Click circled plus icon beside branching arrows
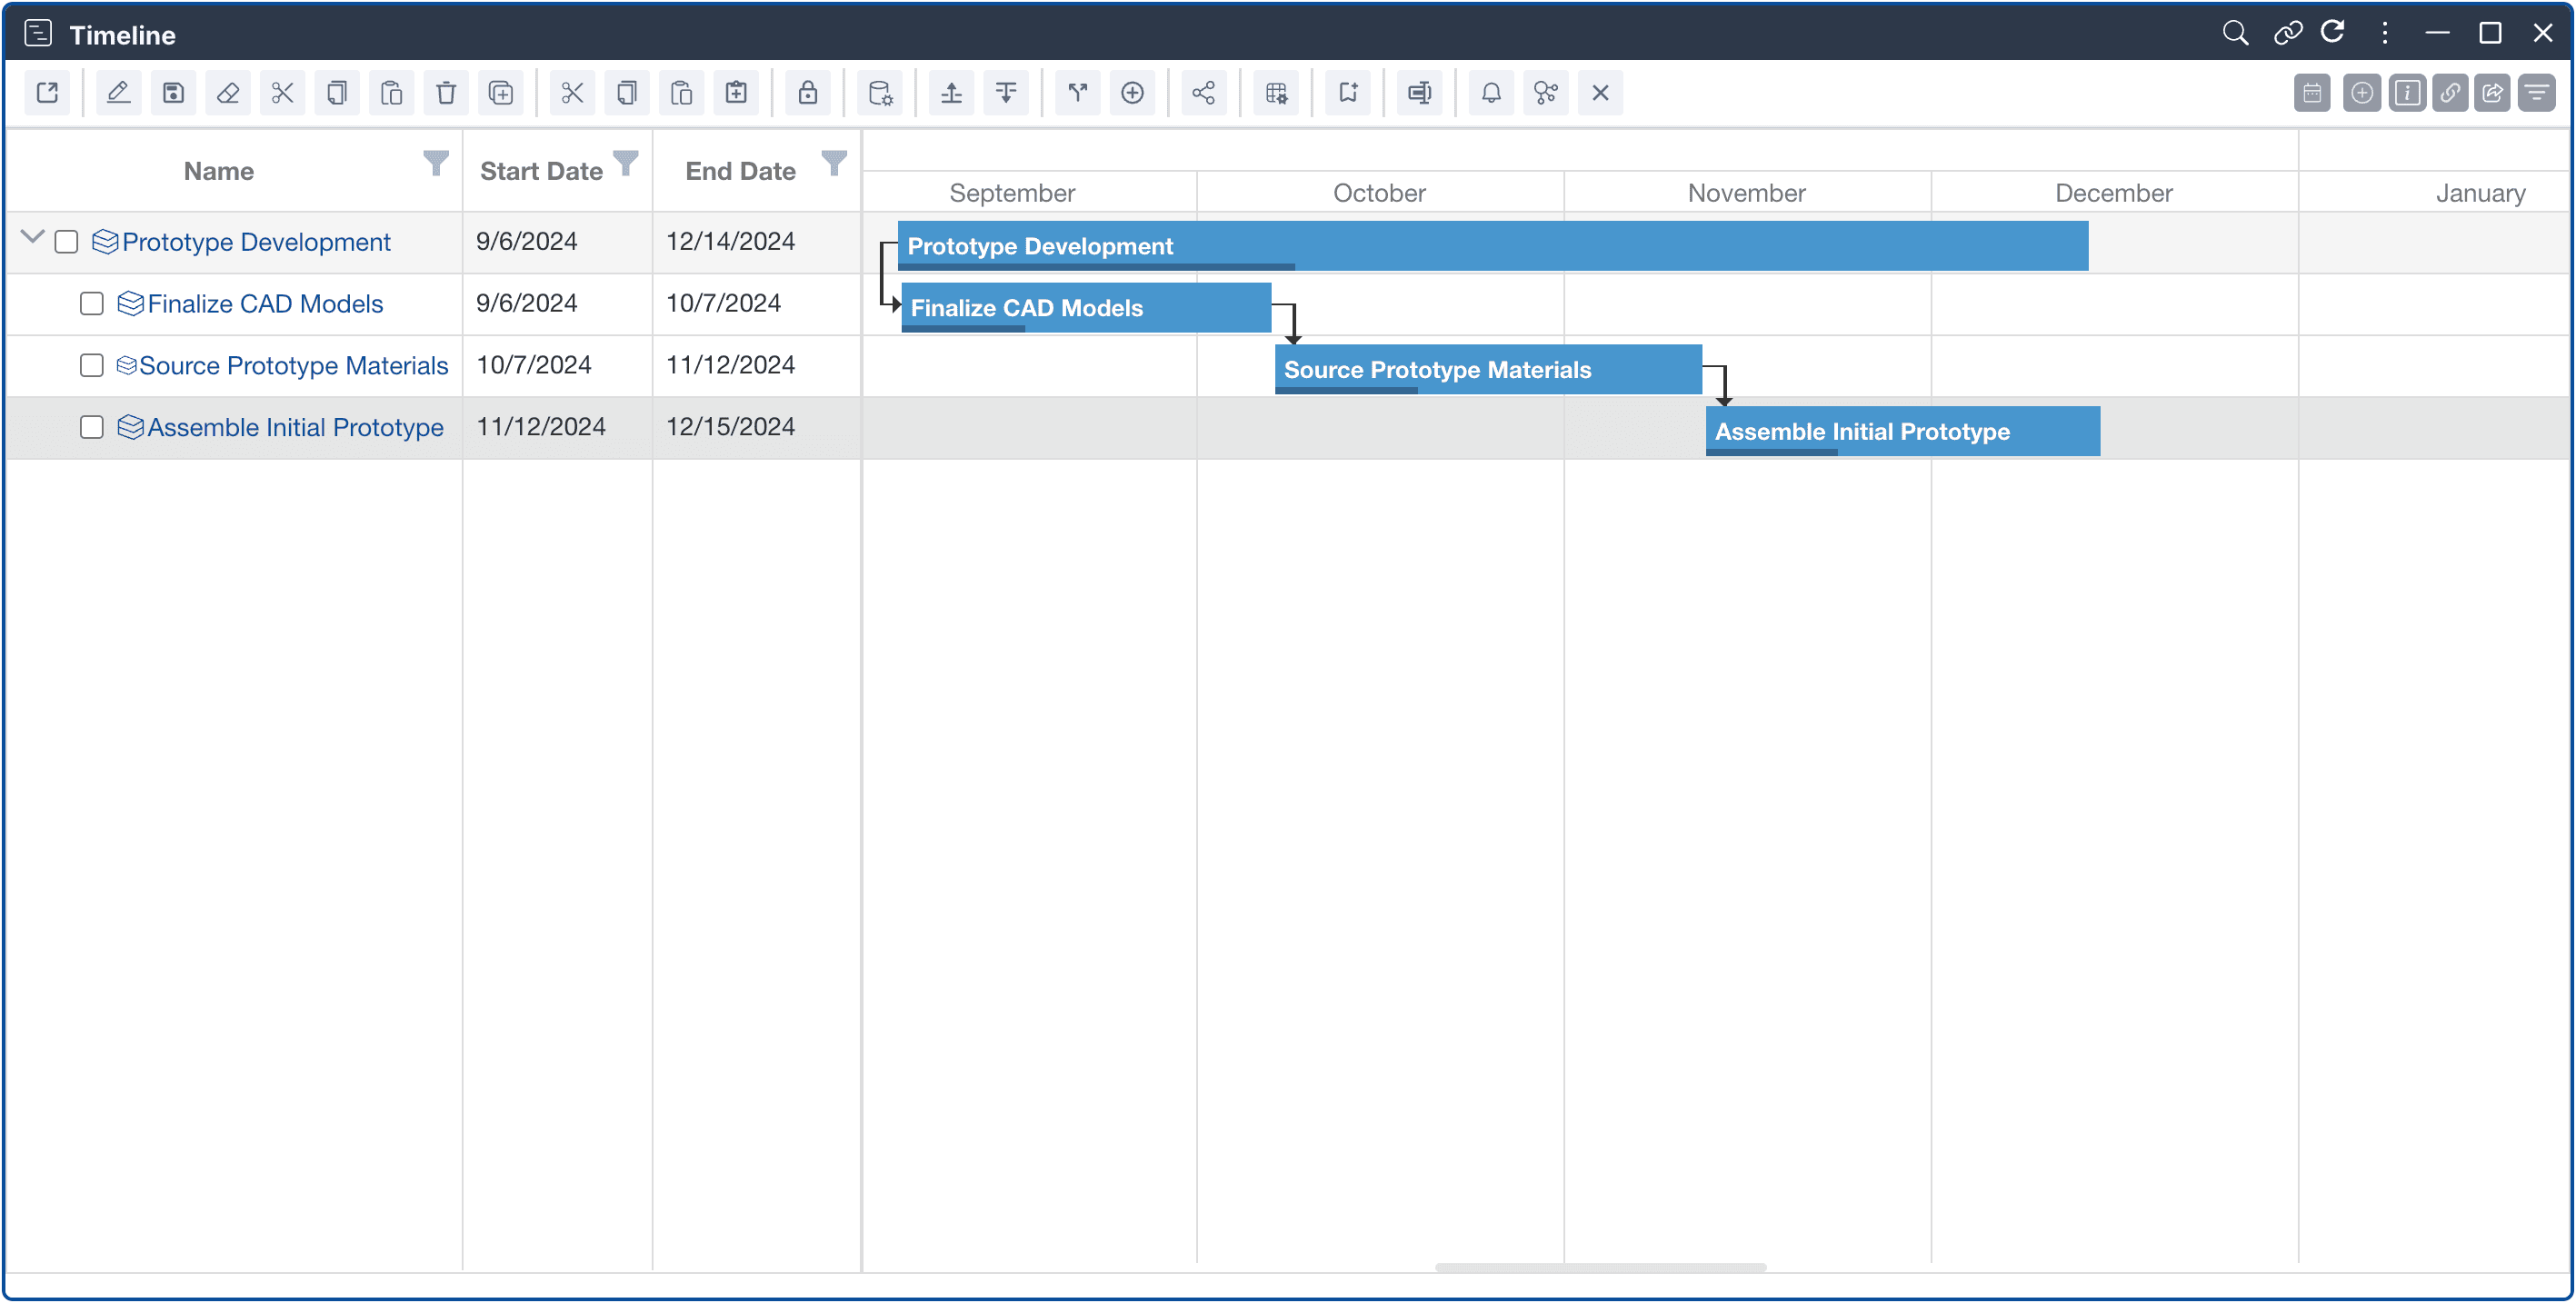 click(x=1132, y=93)
